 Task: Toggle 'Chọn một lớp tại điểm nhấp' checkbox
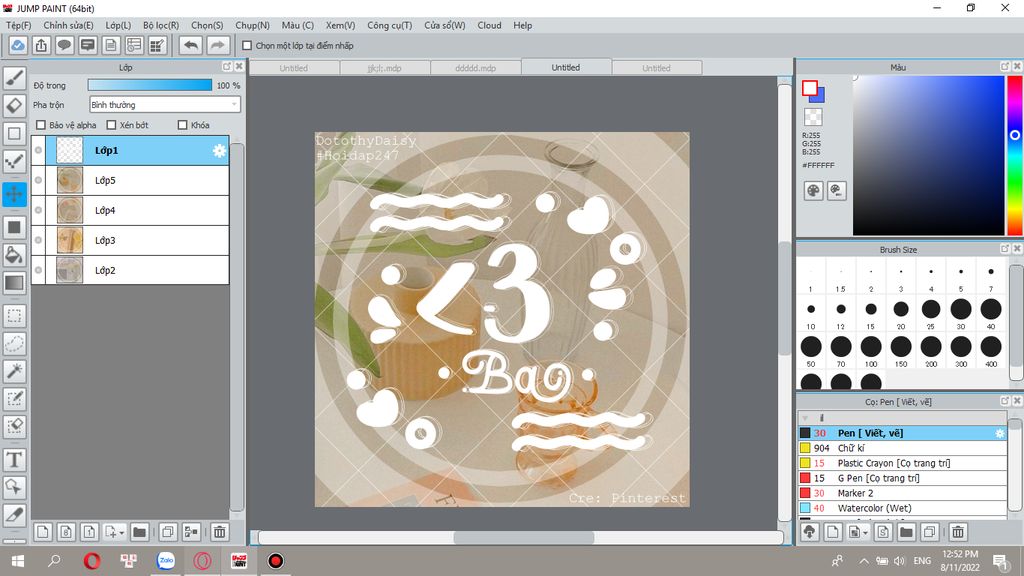click(247, 46)
